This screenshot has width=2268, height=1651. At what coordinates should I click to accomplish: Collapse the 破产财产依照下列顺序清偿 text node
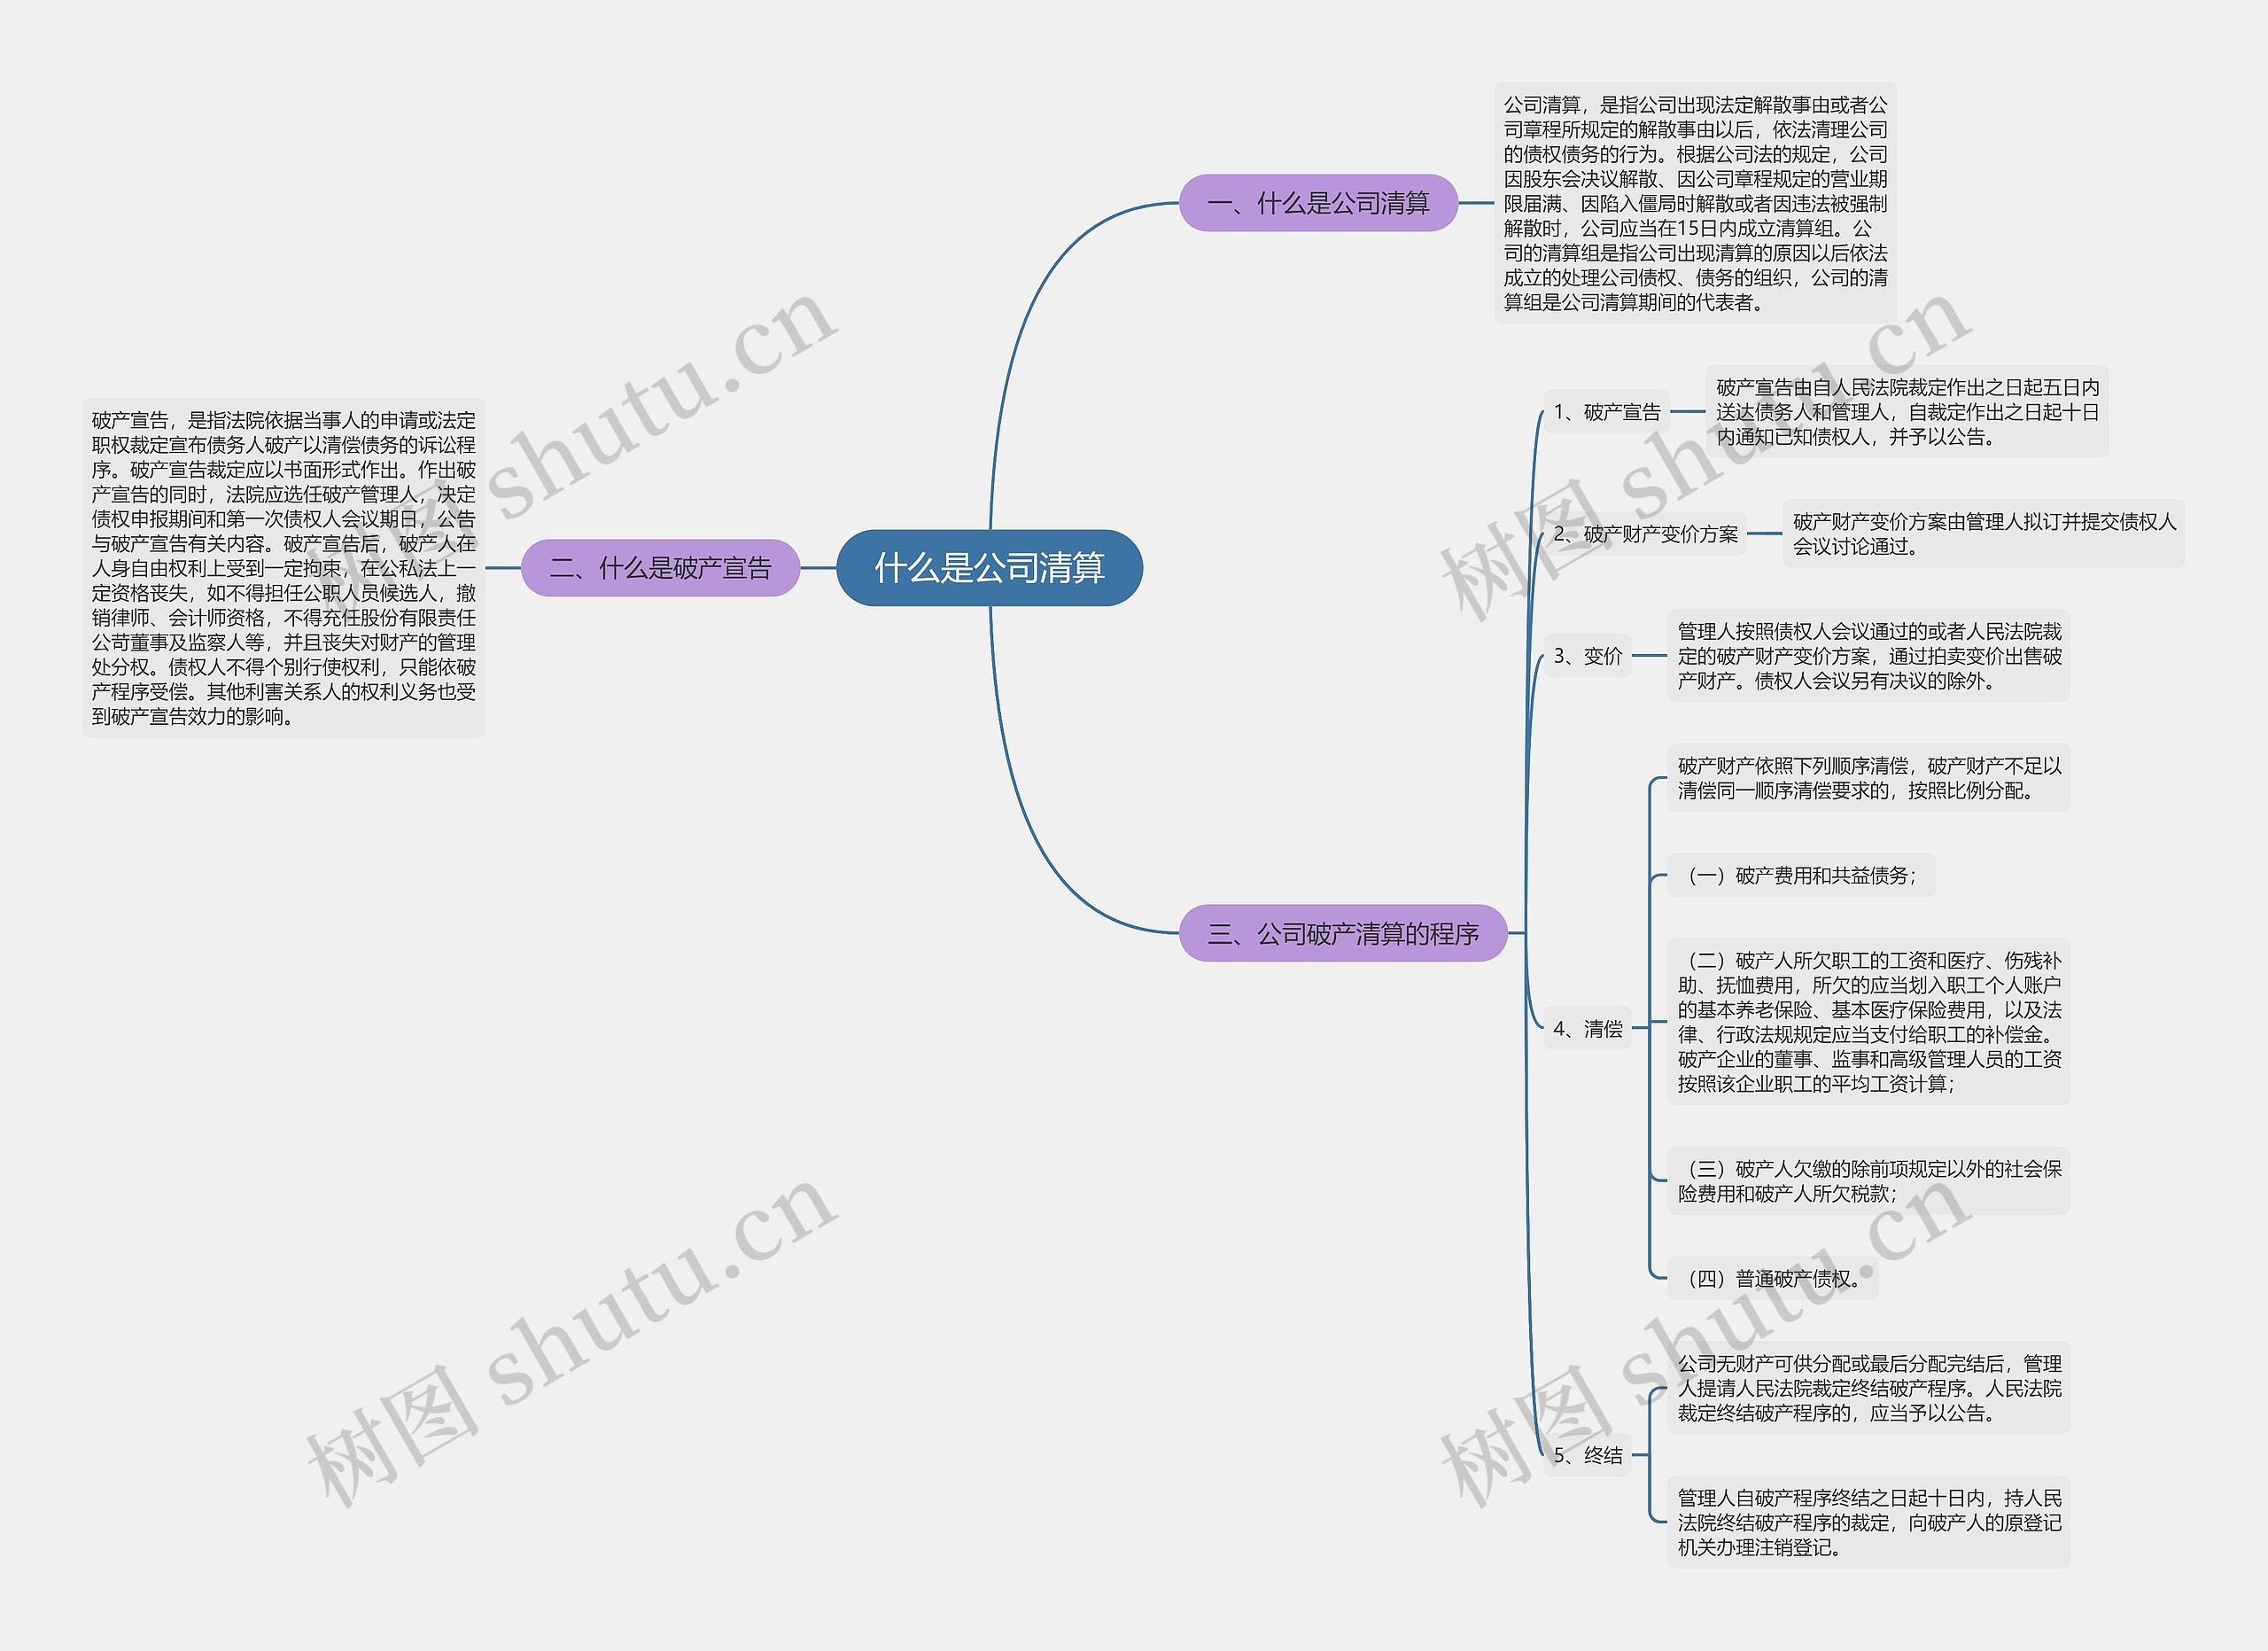click(x=1847, y=798)
